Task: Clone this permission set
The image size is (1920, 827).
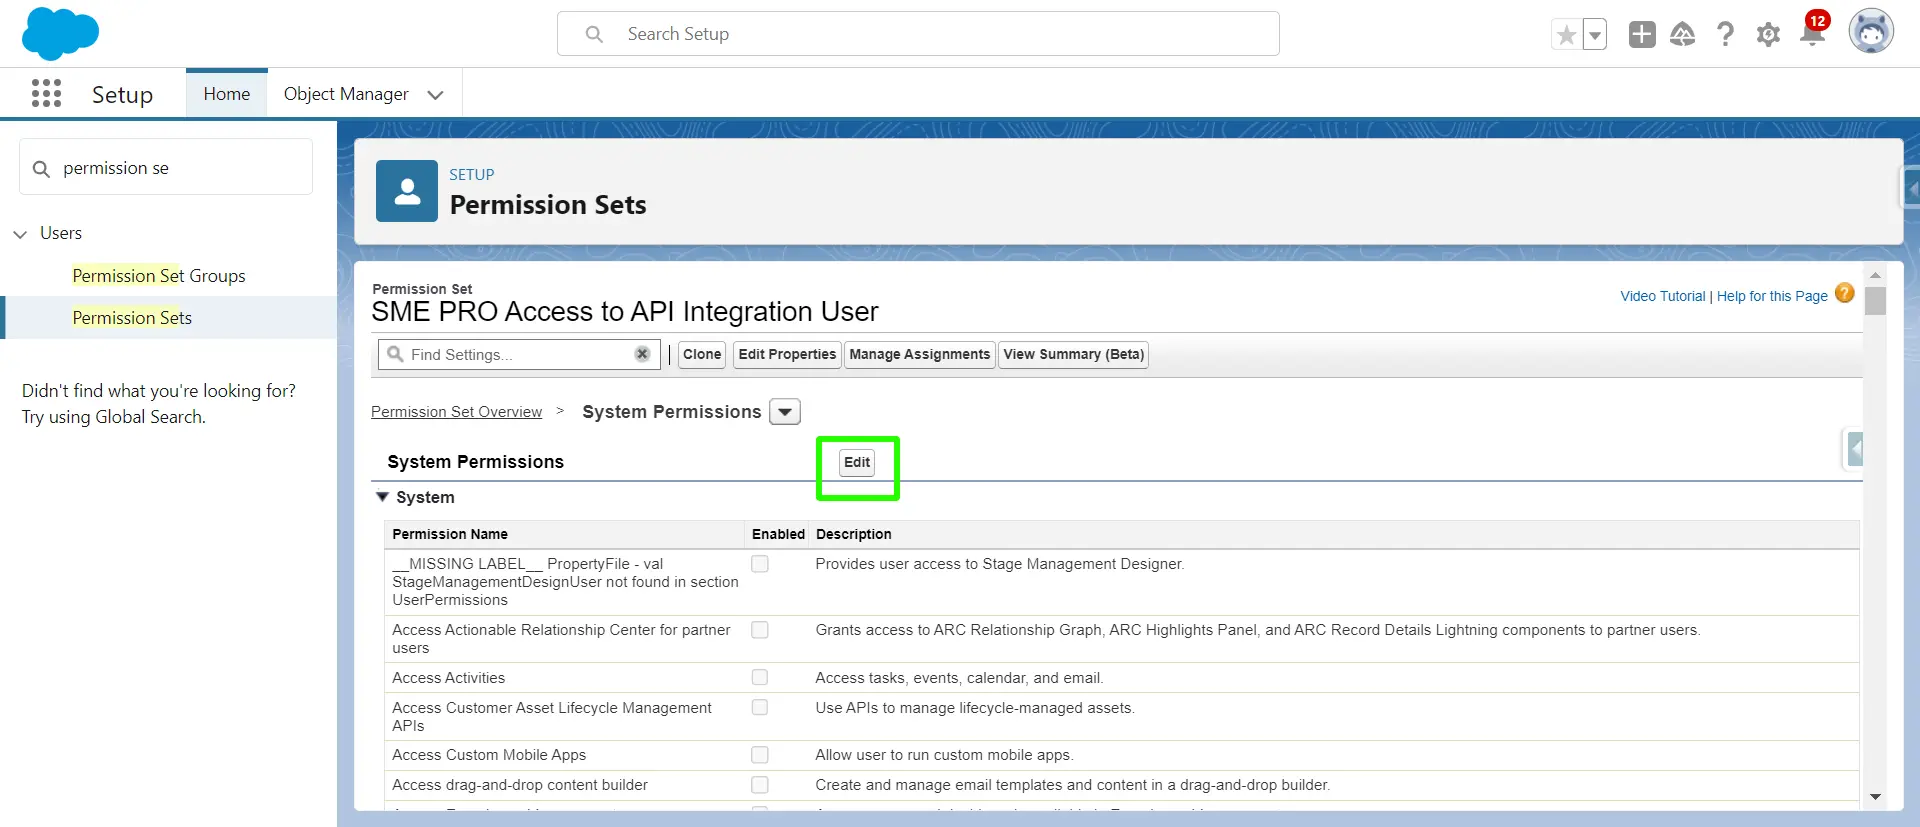Action: tap(702, 354)
